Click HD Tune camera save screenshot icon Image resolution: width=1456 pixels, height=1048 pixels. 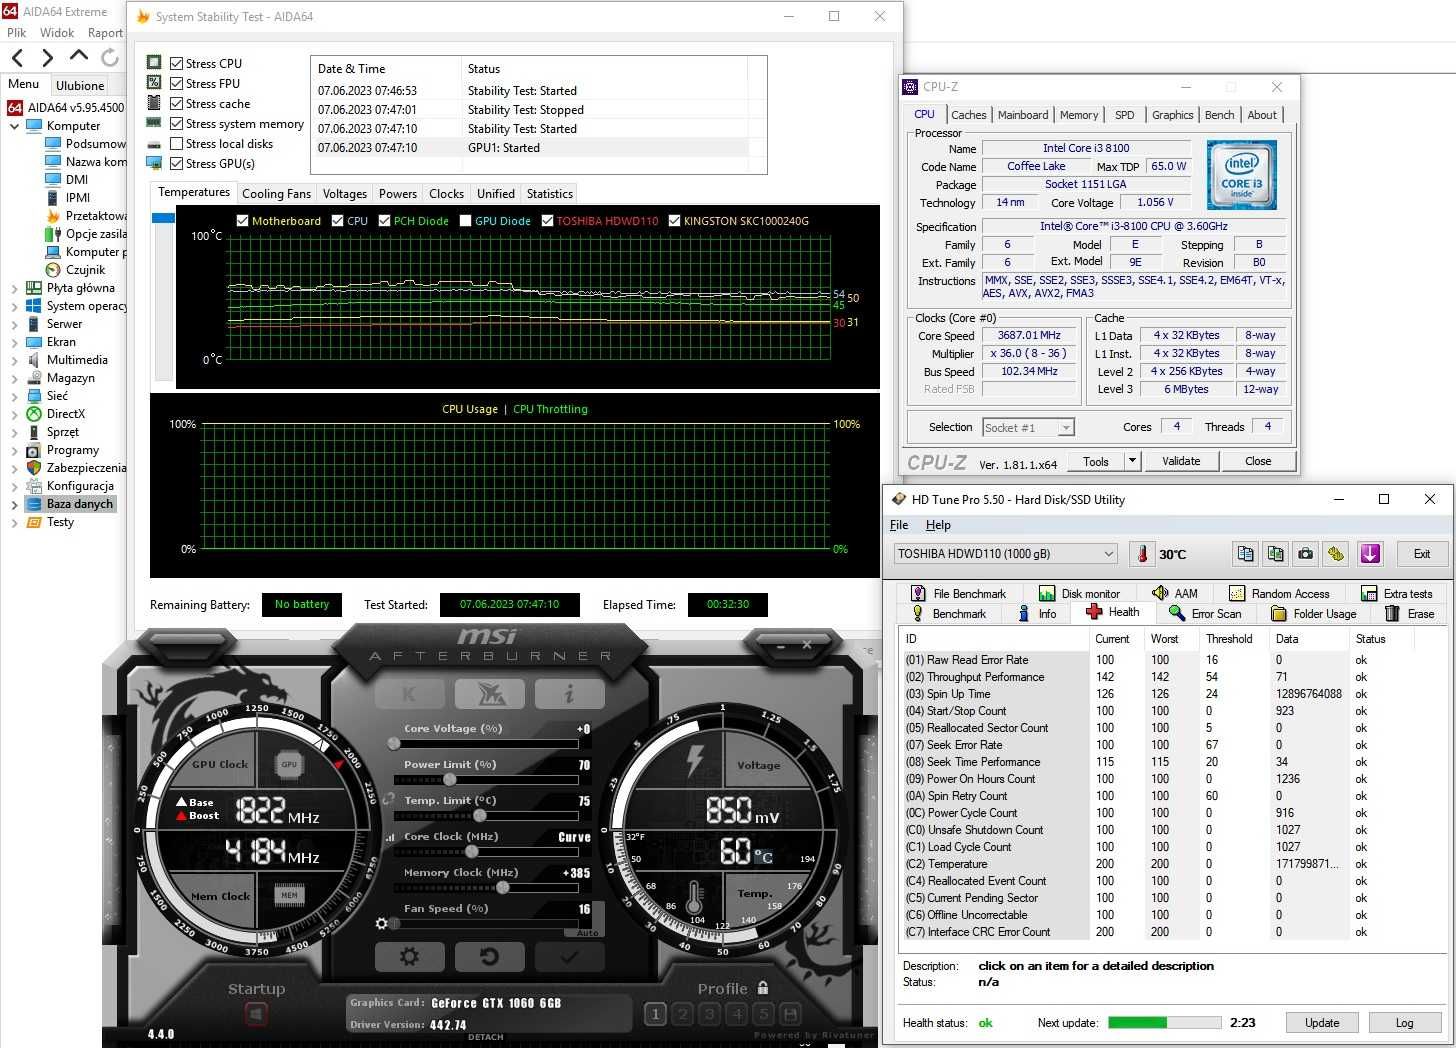1305,554
